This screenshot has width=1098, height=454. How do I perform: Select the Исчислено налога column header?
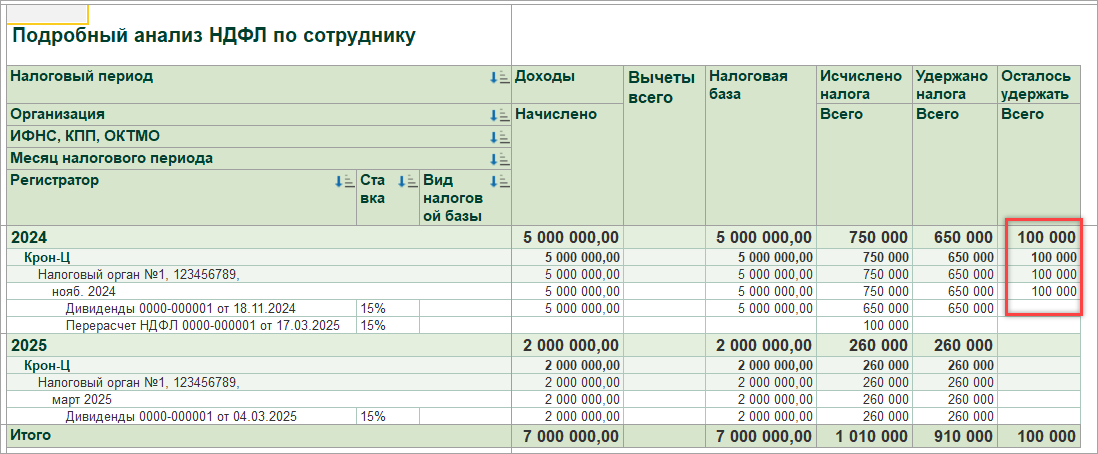pos(861,85)
